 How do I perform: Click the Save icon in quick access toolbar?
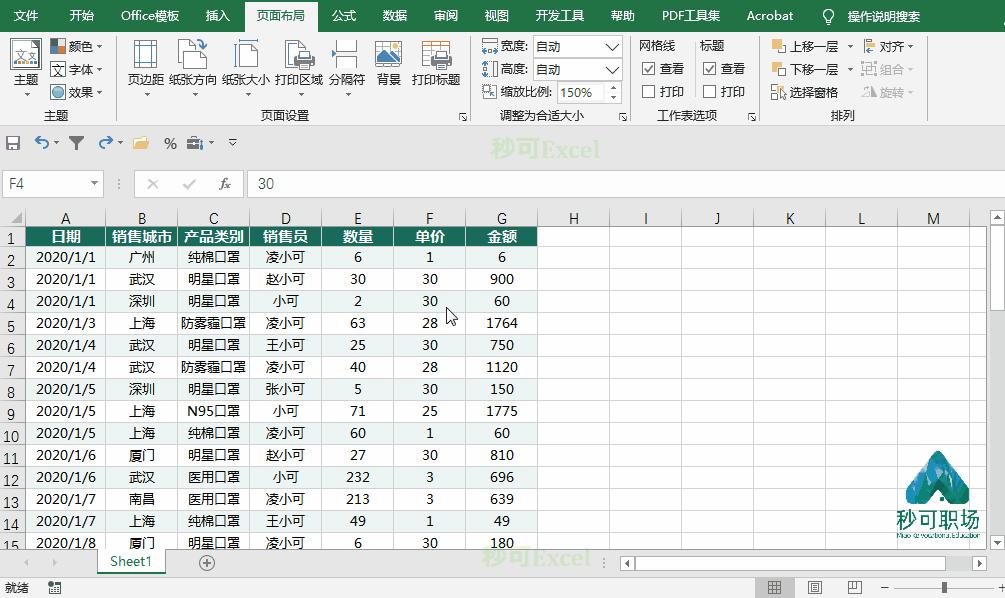(14, 143)
